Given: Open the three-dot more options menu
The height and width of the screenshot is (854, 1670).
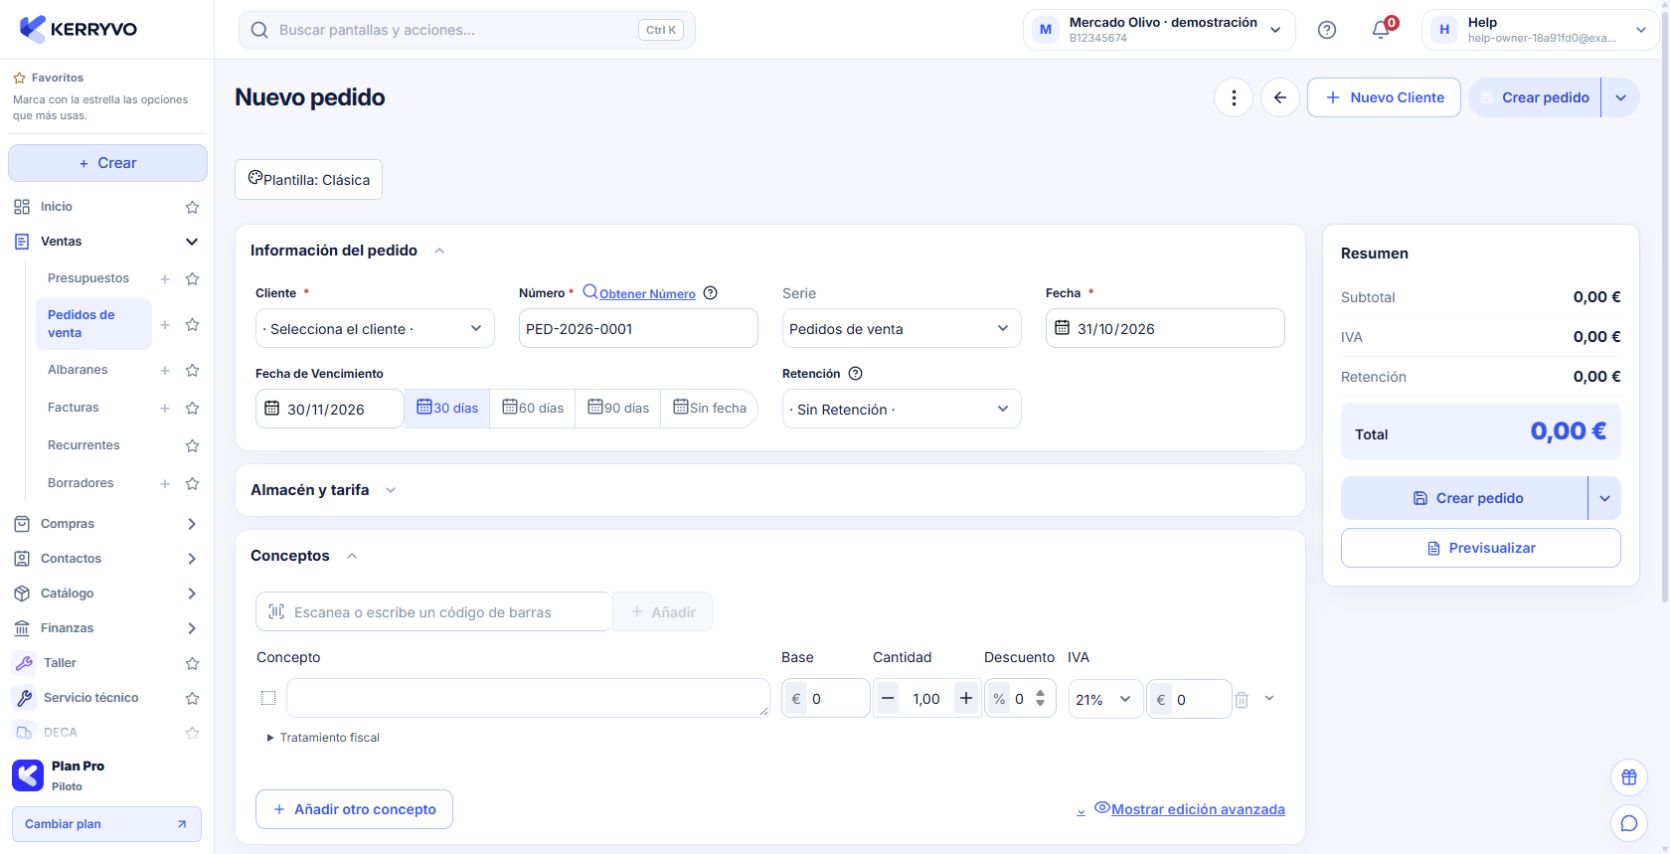Looking at the screenshot, I should 1234,97.
